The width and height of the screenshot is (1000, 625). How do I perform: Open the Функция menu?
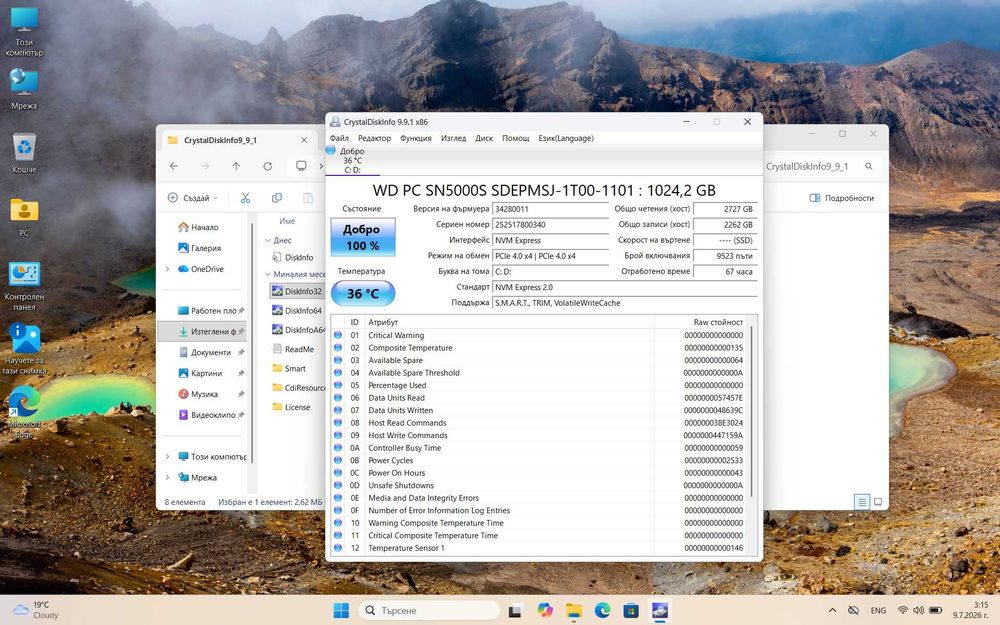tap(415, 138)
